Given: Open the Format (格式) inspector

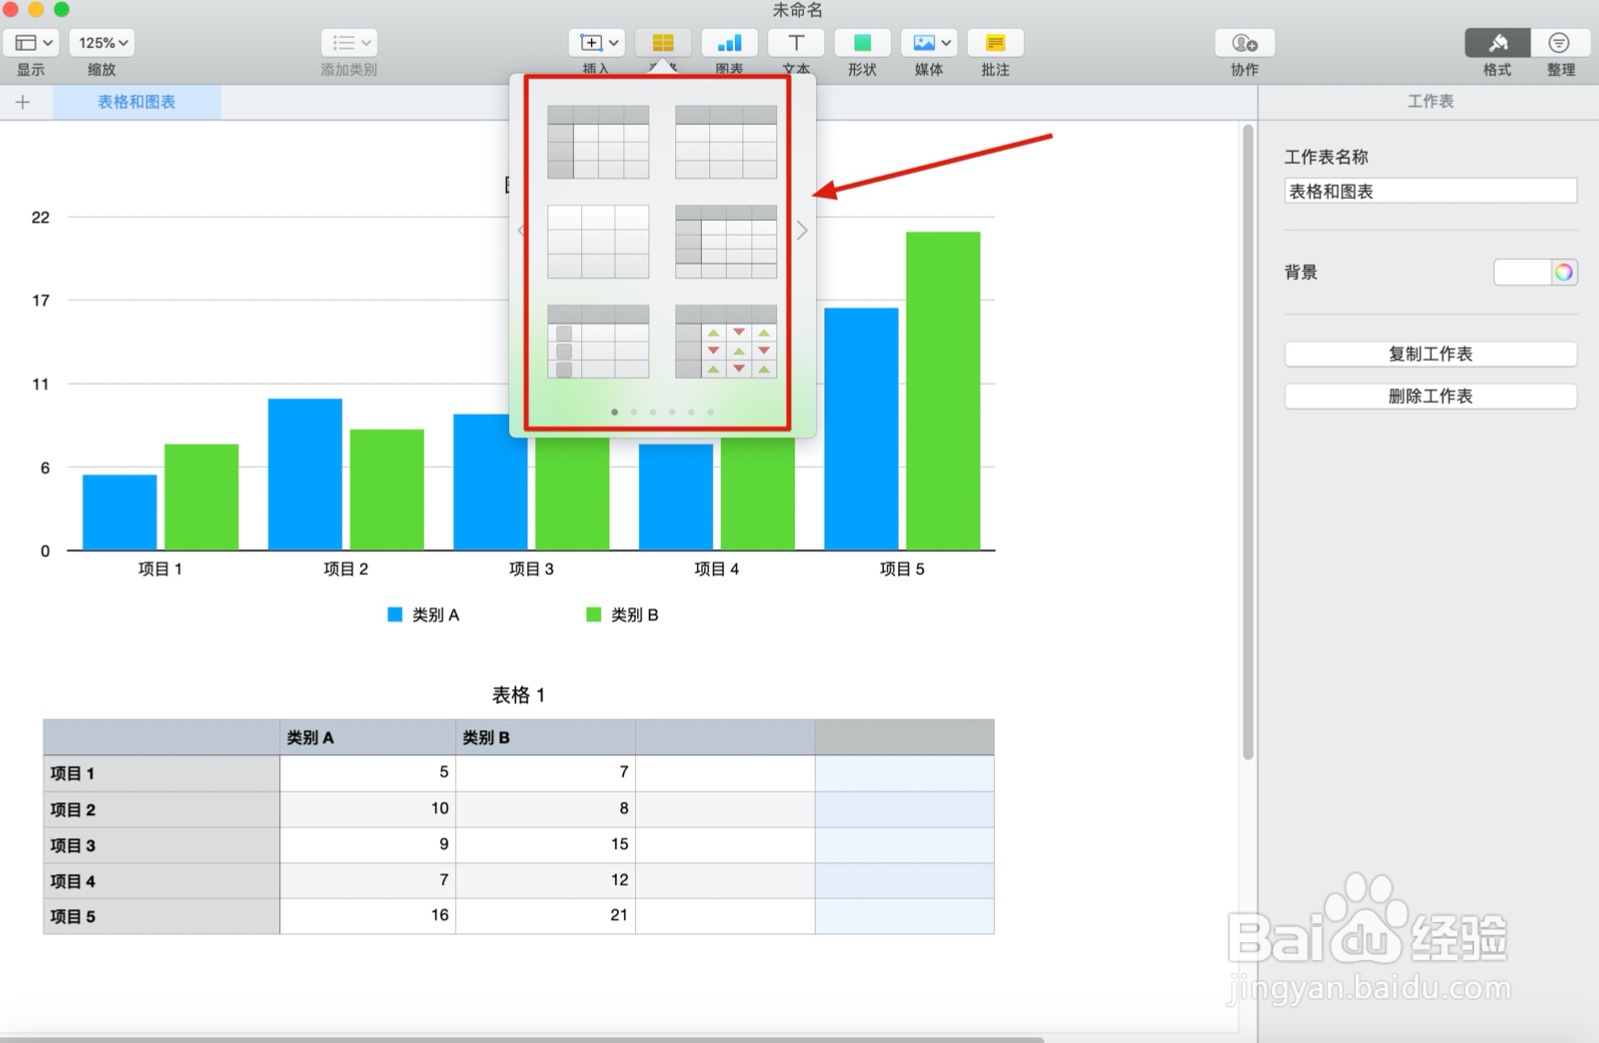Looking at the screenshot, I should click(x=1497, y=43).
